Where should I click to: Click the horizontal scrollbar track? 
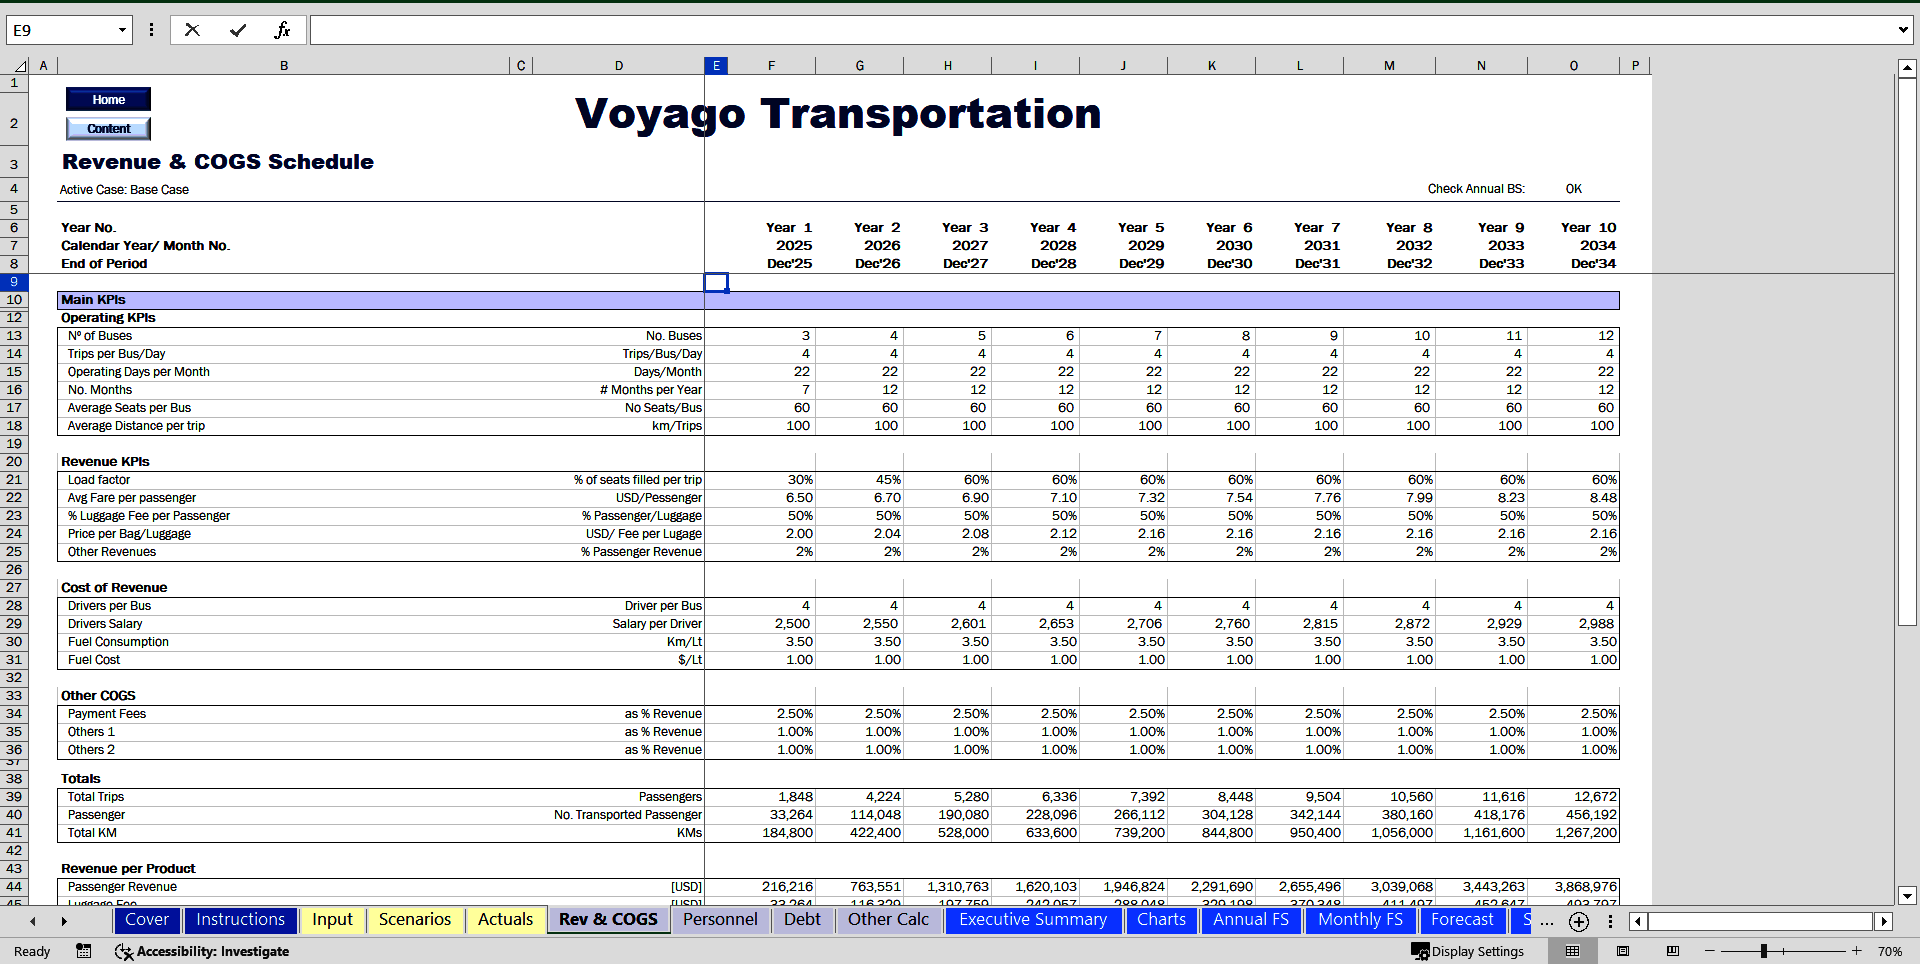click(x=1761, y=921)
